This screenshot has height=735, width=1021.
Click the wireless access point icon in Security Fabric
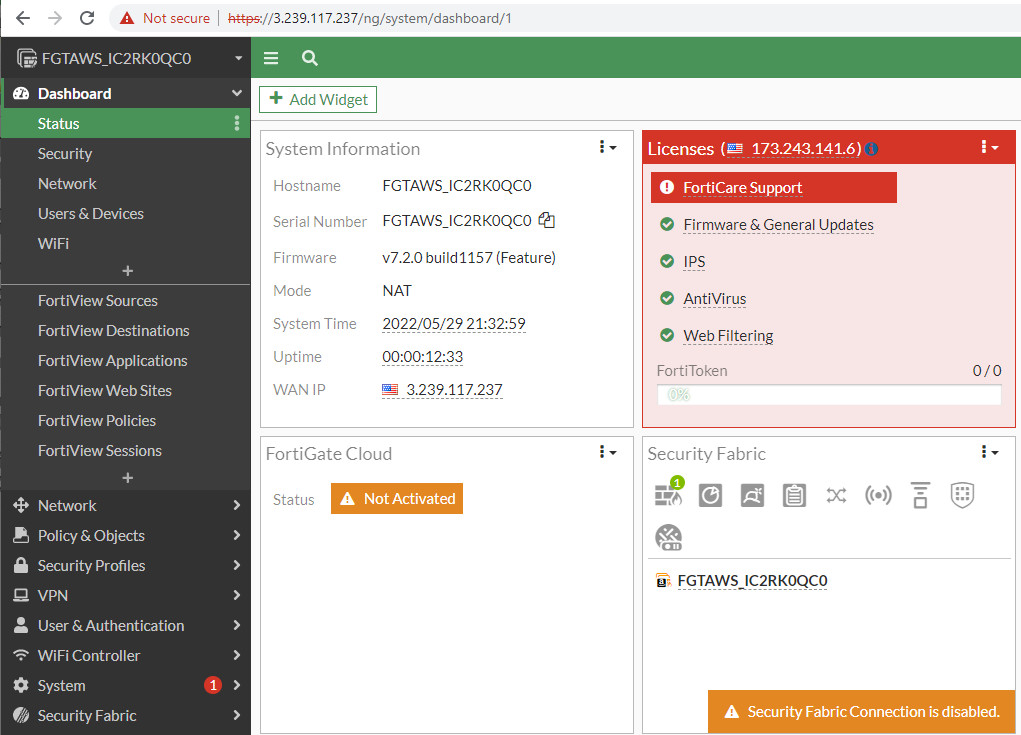tap(878, 495)
